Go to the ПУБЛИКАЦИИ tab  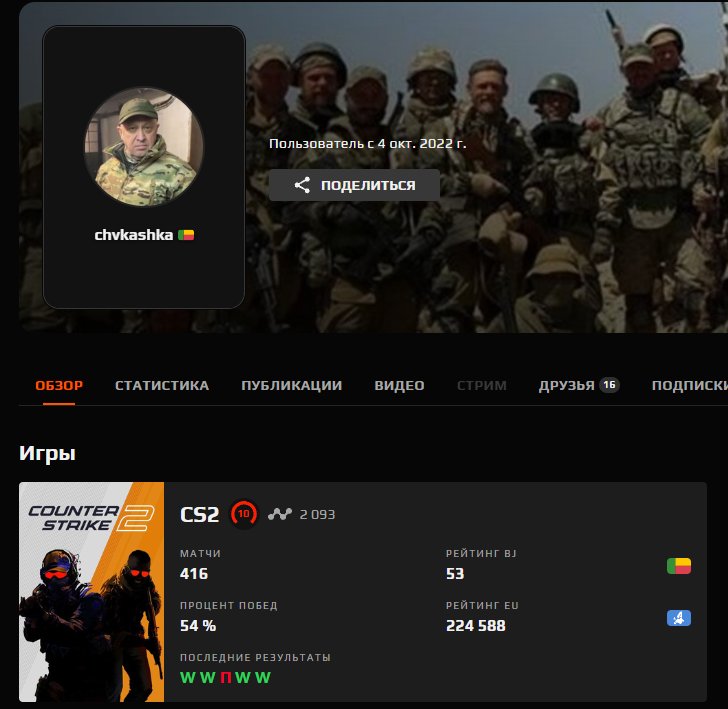coord(291,385)
